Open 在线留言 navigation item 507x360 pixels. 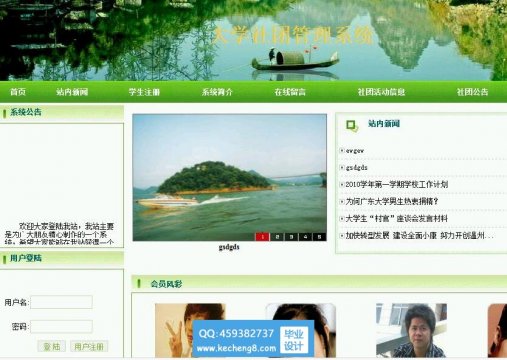tap(290, 92)
